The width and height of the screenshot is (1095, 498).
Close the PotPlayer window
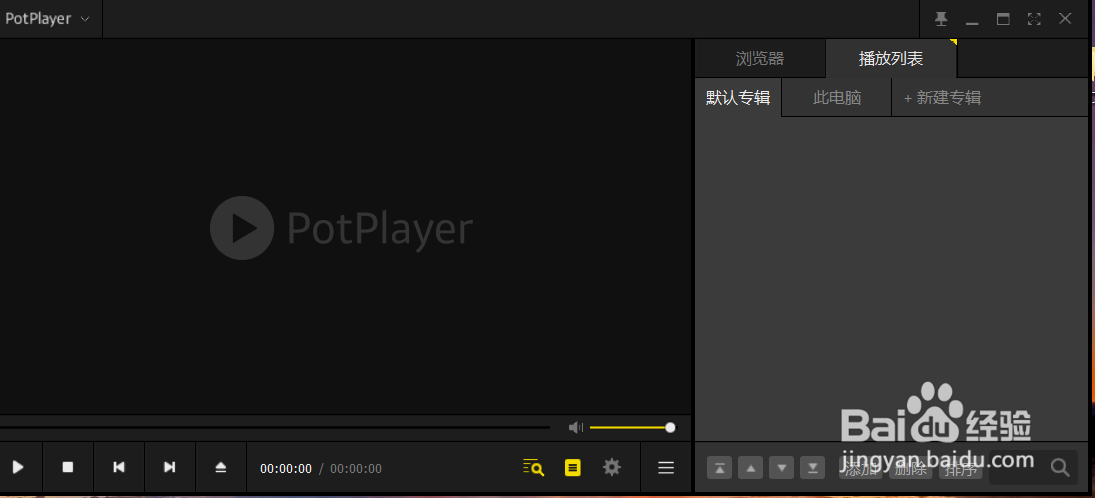1065,19
